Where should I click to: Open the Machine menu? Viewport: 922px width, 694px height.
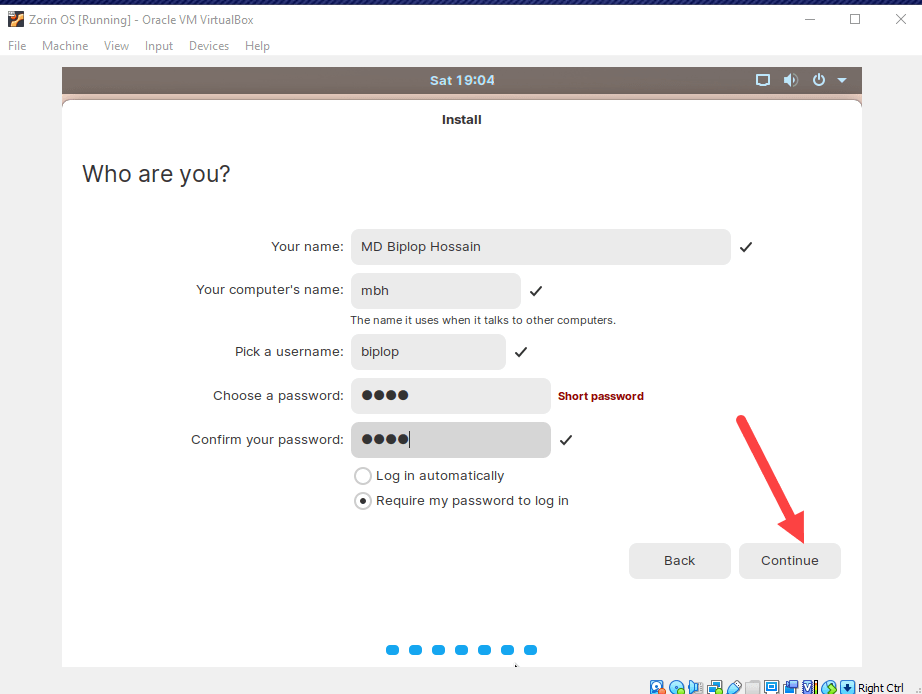coord(65,45)
